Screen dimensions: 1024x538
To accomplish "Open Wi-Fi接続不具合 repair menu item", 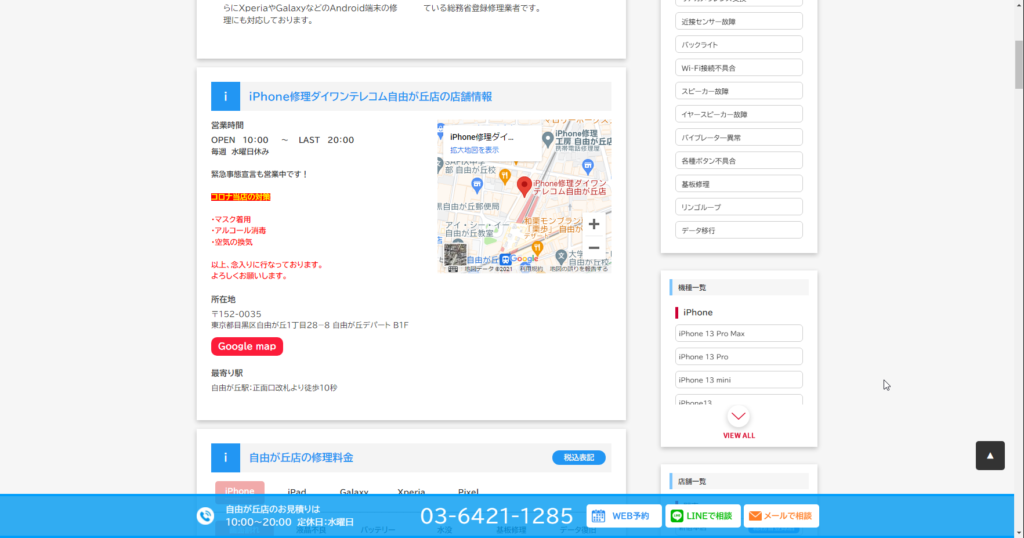I will pos(739,68).
